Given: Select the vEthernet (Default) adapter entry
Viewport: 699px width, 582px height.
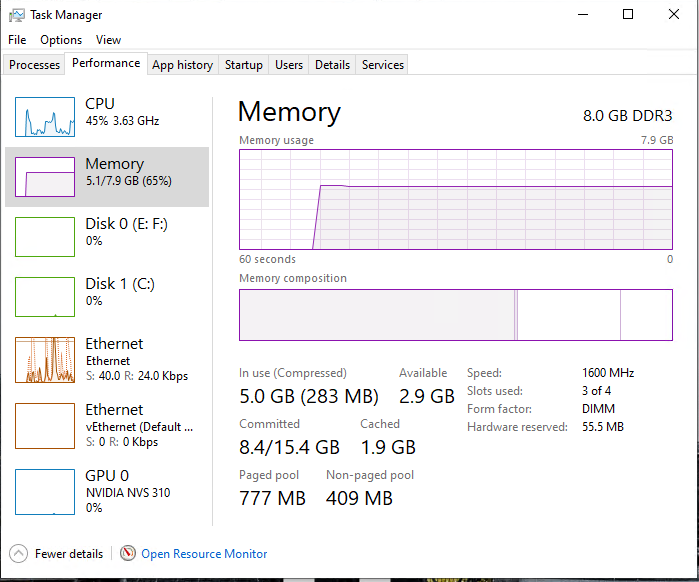Looking at the screenshot, I should click(x=107, y=426).
